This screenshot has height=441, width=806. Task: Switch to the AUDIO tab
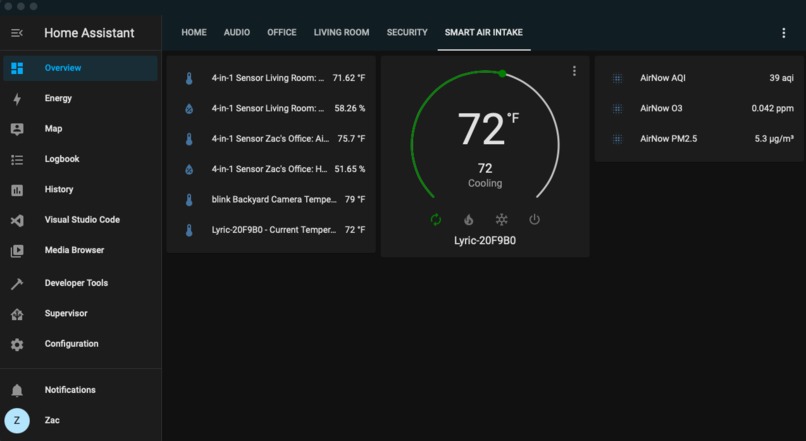[x=237, y=32]
